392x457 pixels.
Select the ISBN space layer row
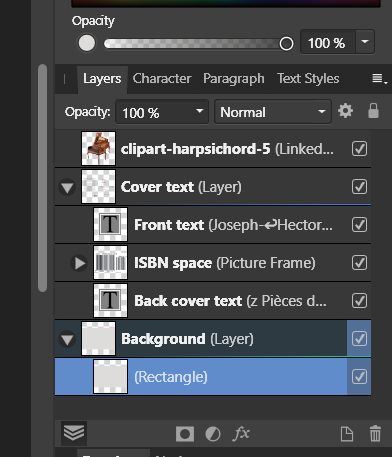point(213,263)
